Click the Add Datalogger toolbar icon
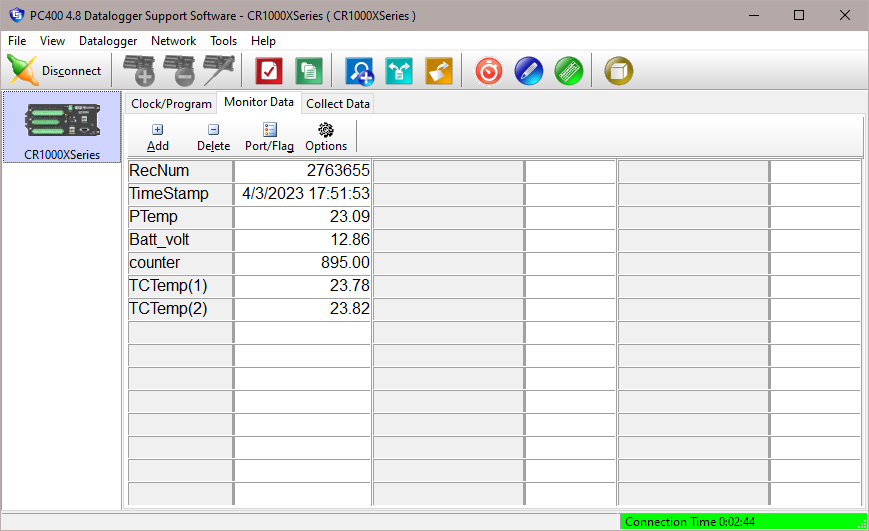Image resolution: width=869 pixels, height=531 pixels. [x=139, y=71]
